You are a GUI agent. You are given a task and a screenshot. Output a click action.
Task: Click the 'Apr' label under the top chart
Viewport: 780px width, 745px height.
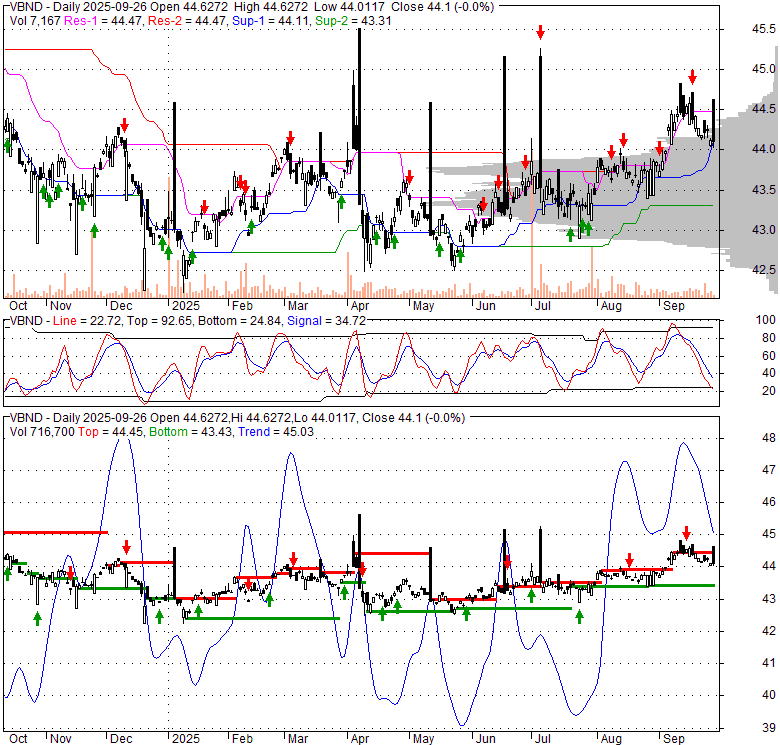[360, 306]
